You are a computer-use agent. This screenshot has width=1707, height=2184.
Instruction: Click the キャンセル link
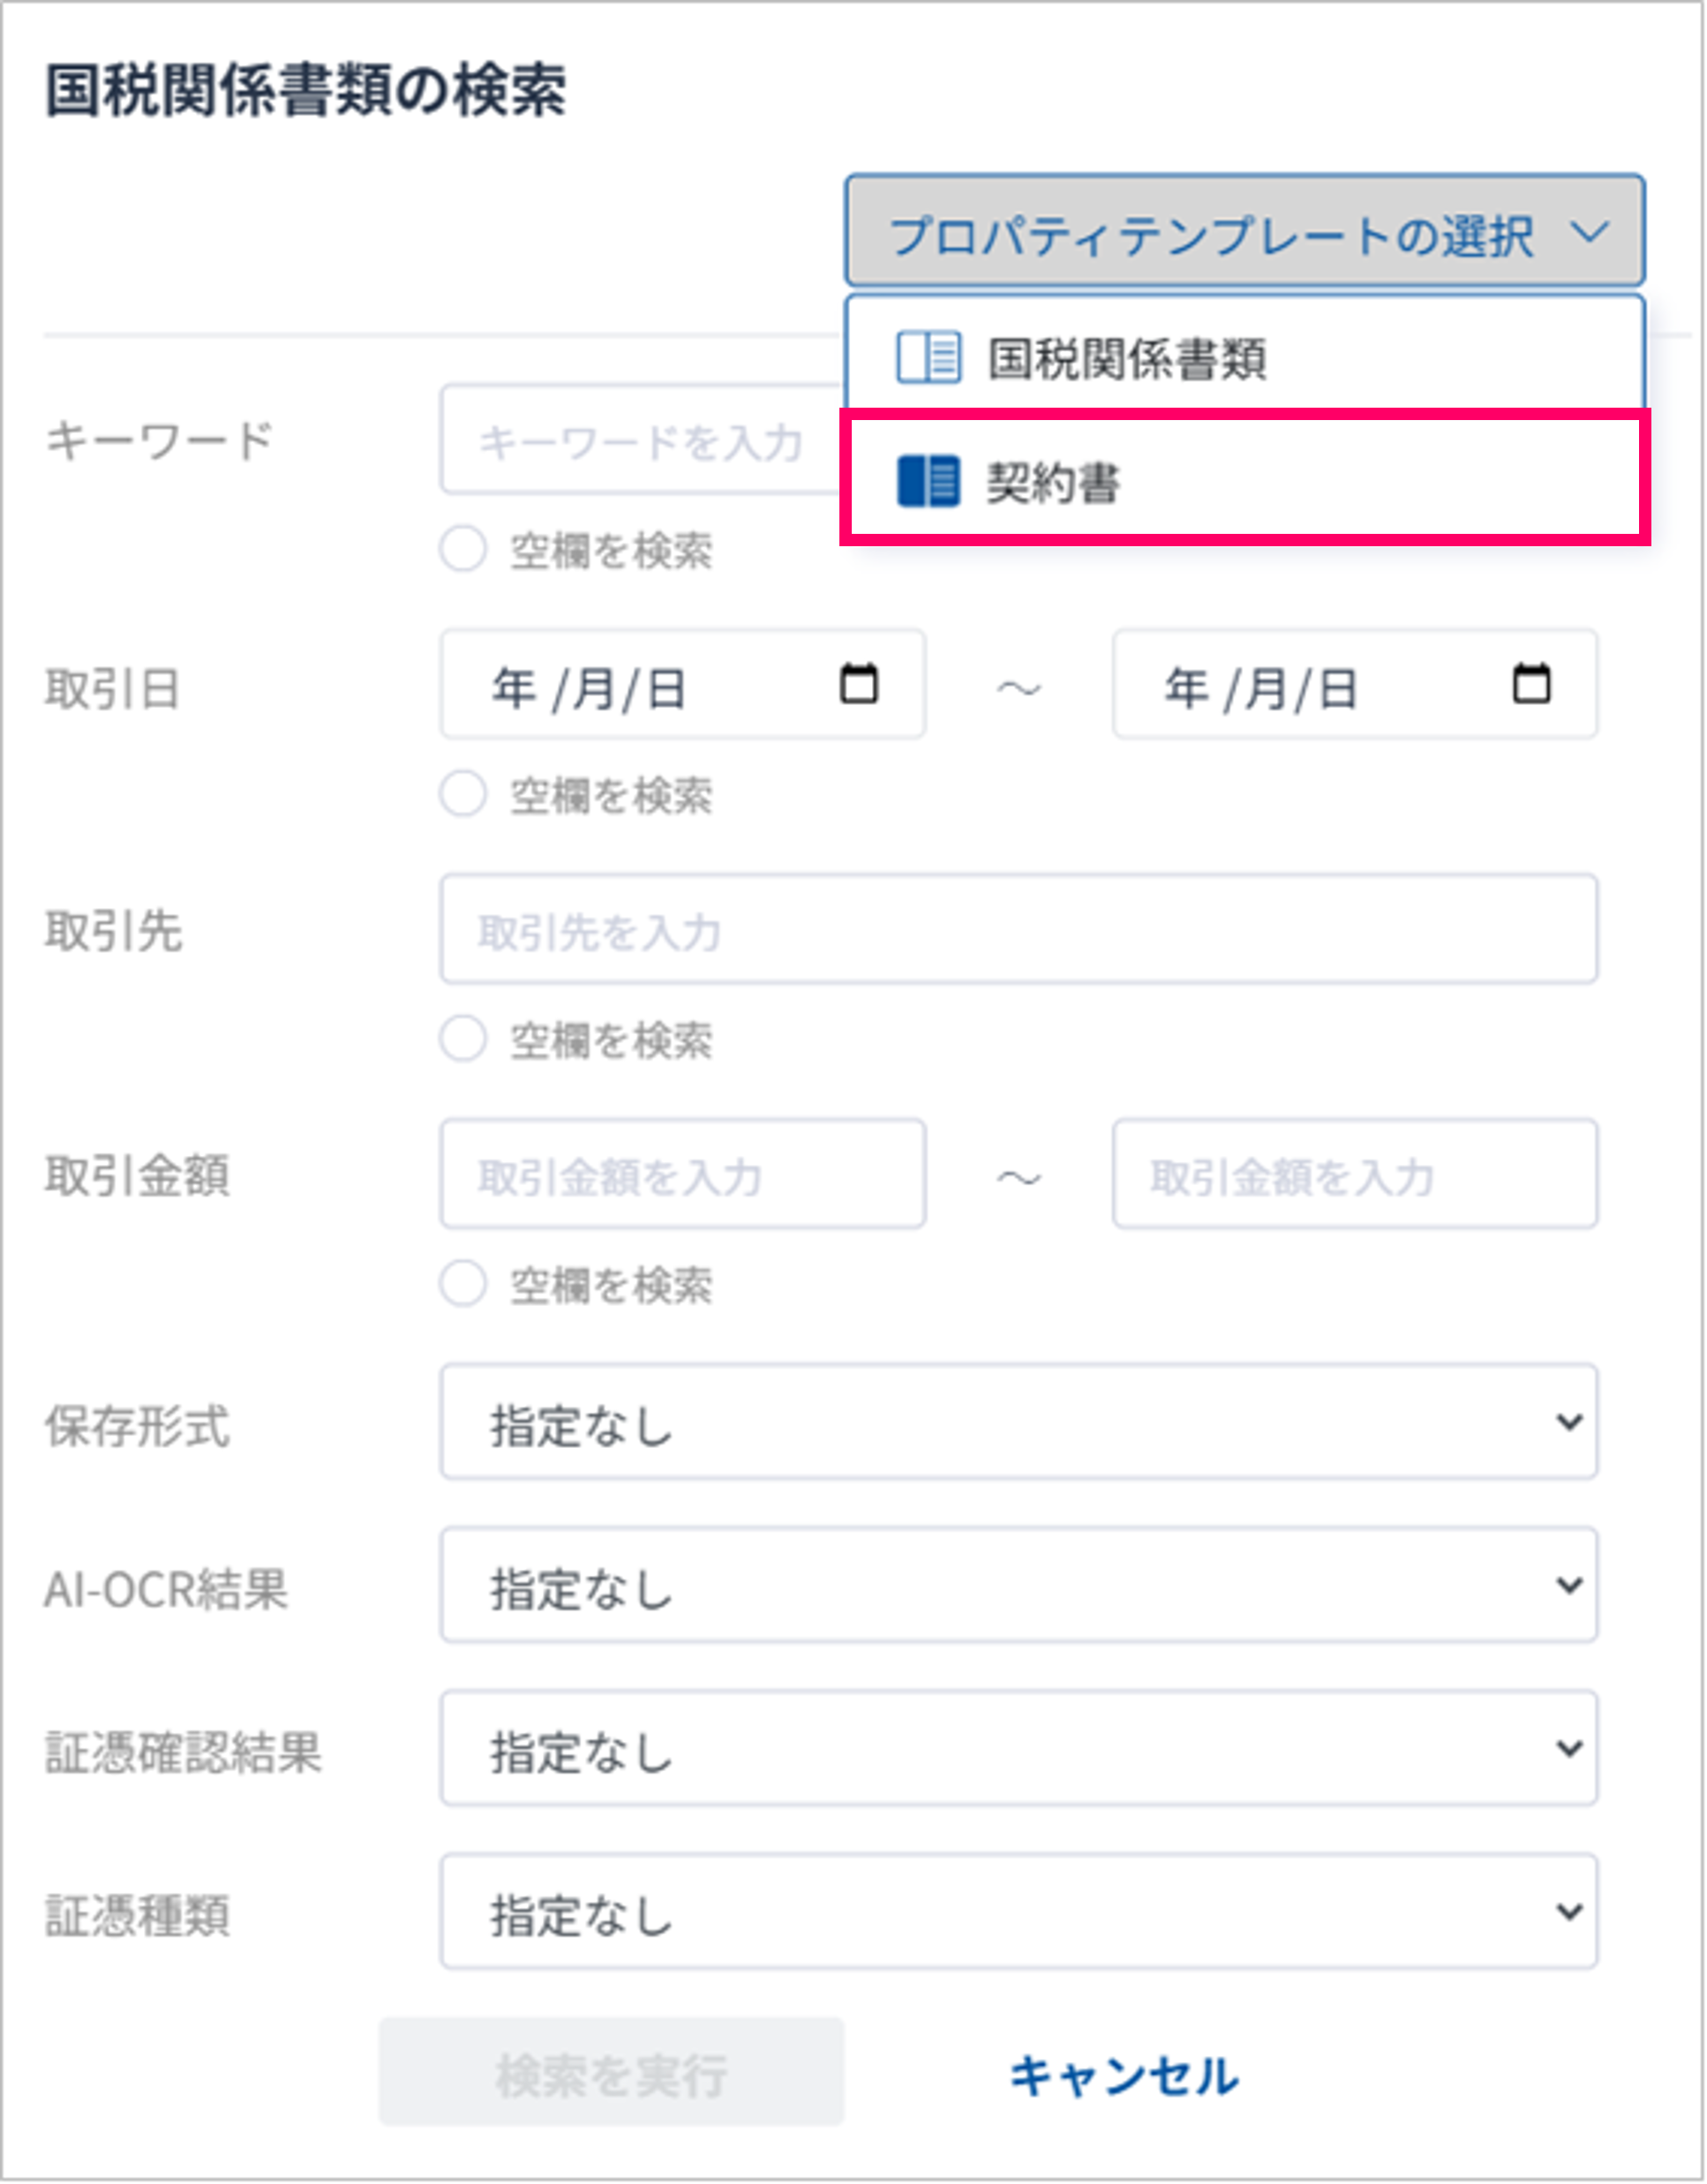pos(1124,2076)
